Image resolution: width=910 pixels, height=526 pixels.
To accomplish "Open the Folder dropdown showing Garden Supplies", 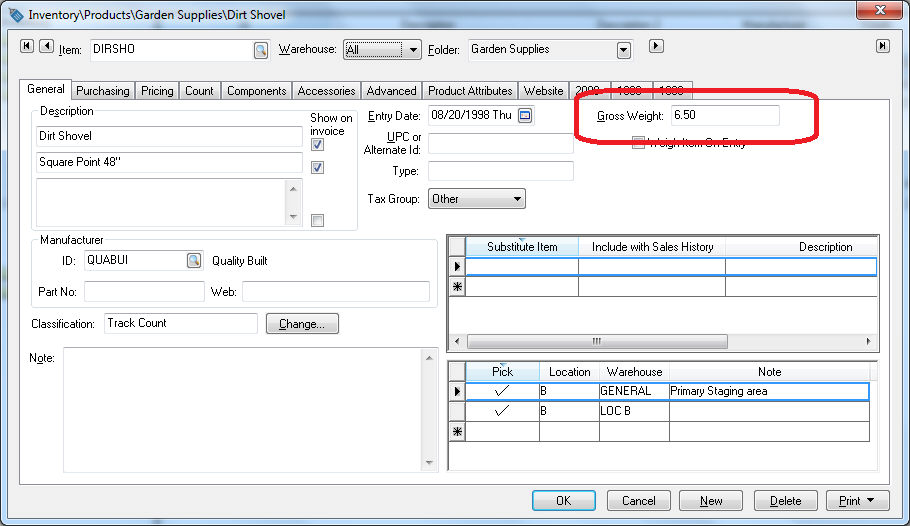I will (x=624, y=51).
